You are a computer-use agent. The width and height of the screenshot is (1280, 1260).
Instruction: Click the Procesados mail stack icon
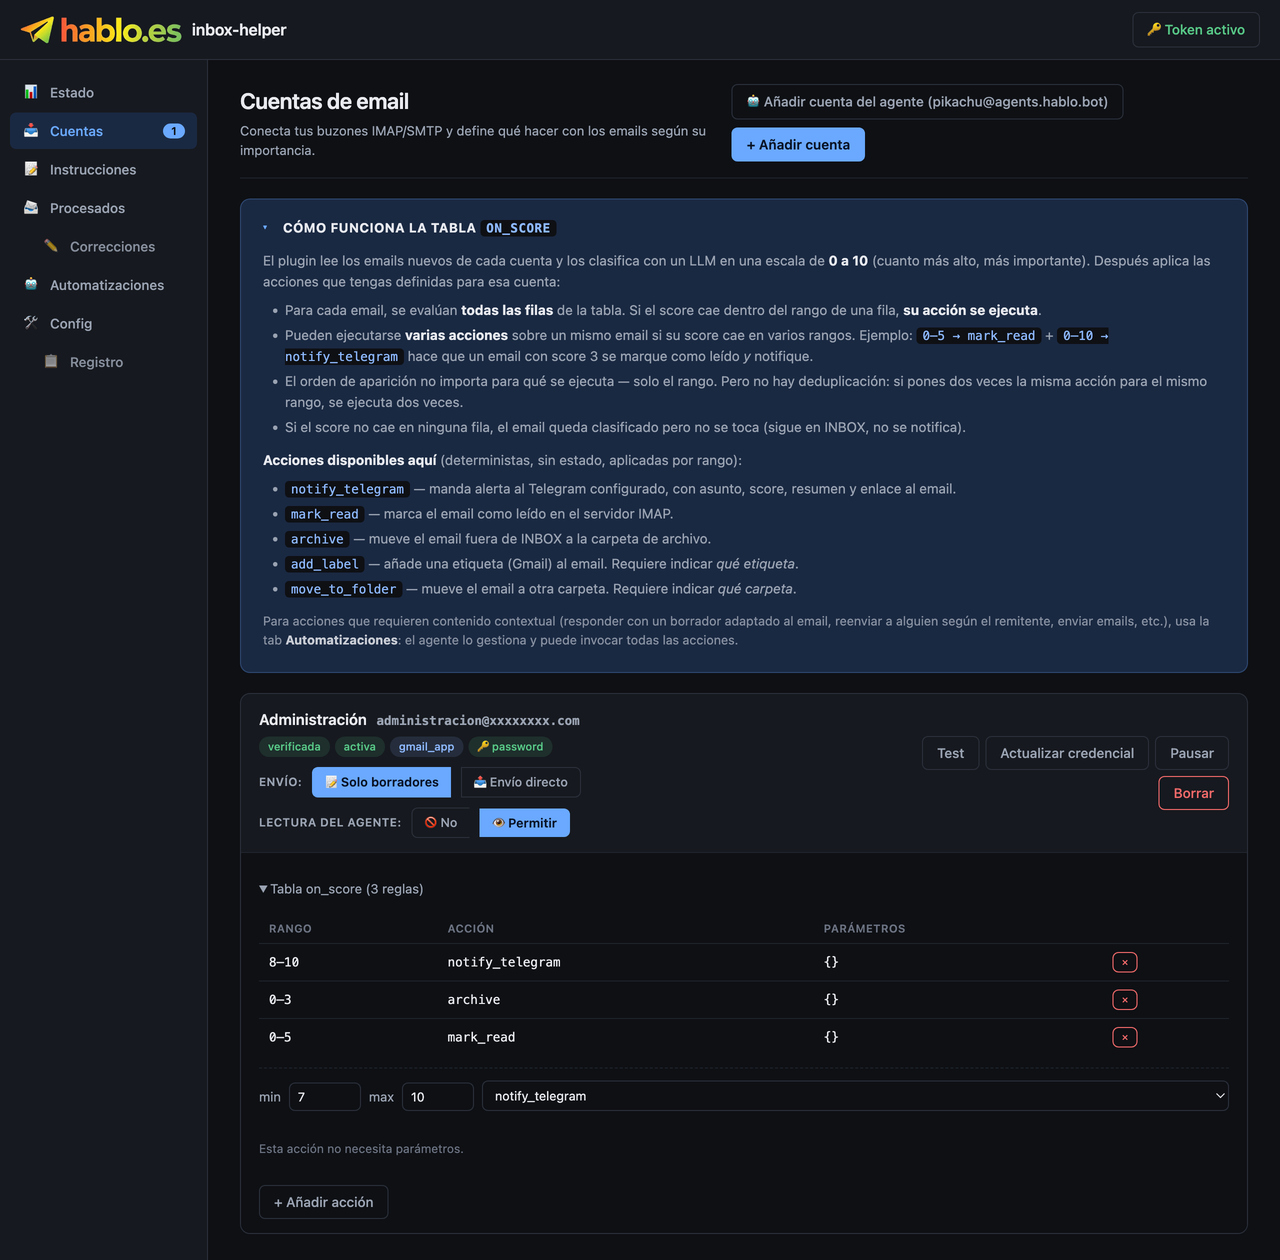[x=31, y=208]
